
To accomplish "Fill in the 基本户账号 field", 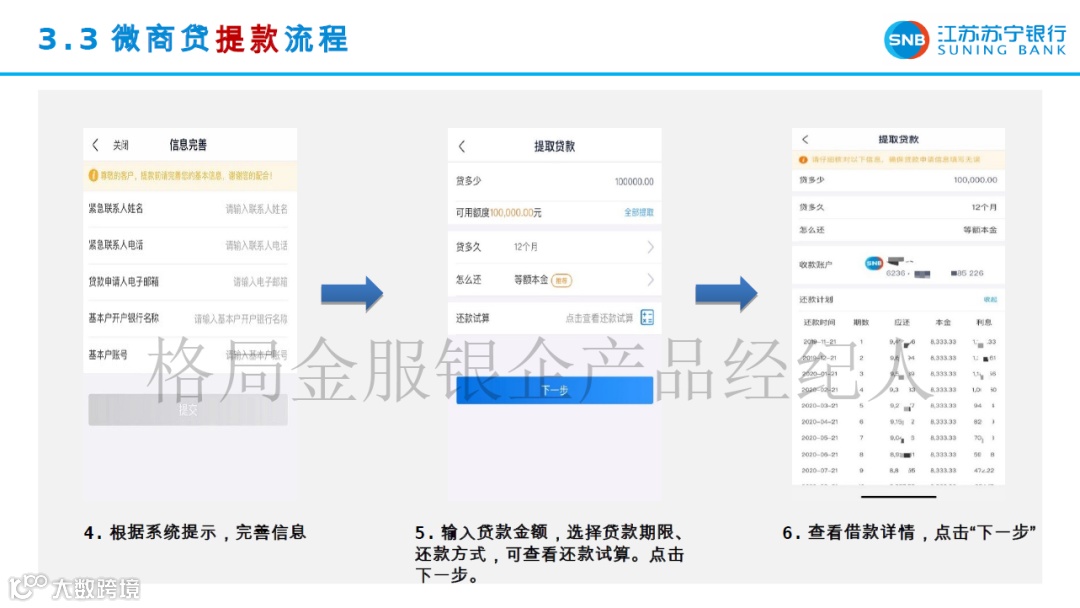I will [188, 355].
